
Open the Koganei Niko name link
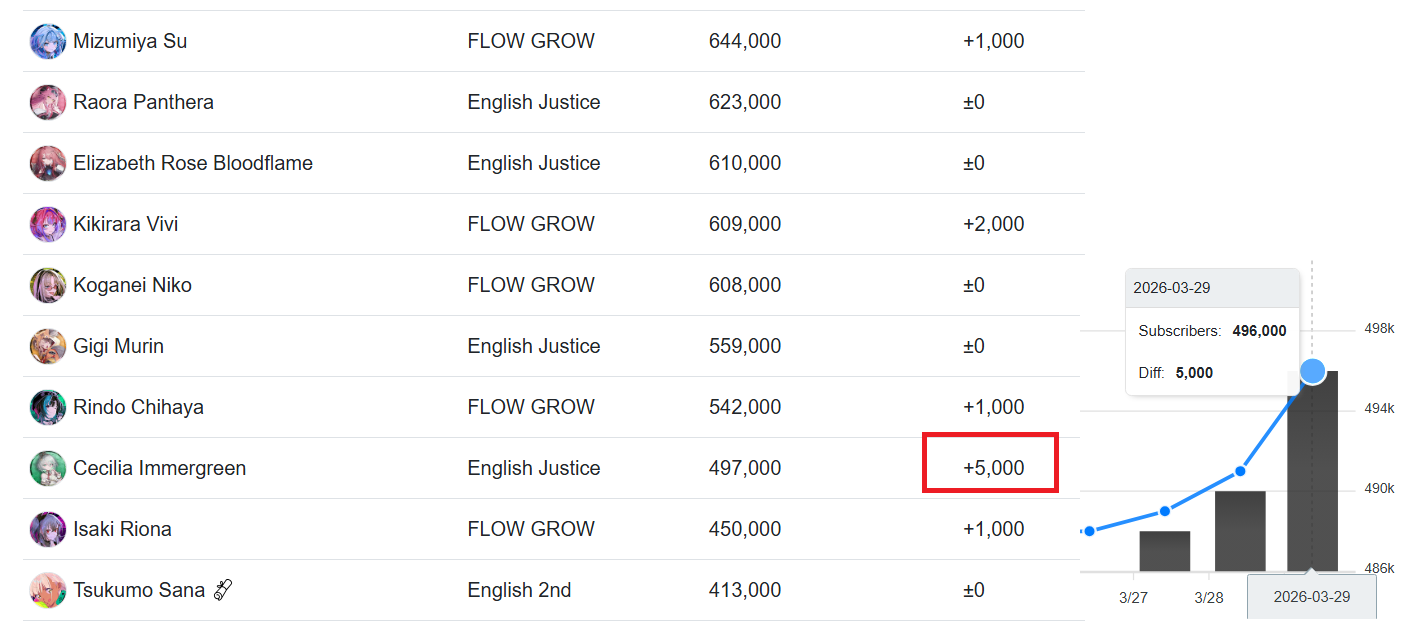click(132, 286)
